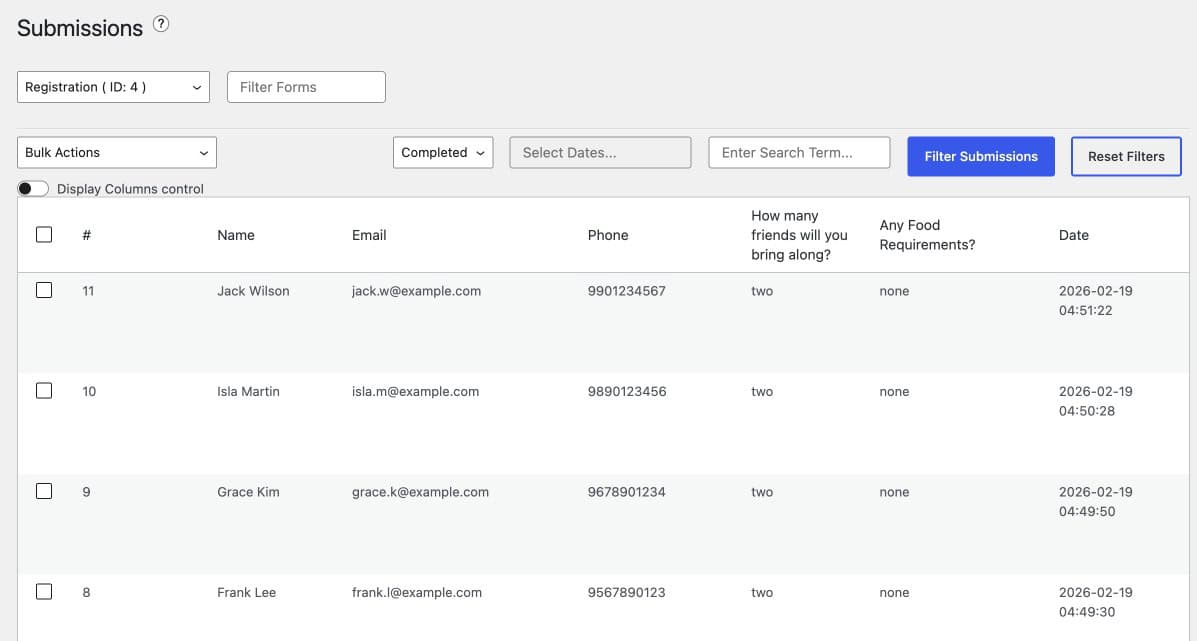Viewport: 1197px width, 641px height.
Task: Click the name Frank Lee
Action: [x=247, y=592]
